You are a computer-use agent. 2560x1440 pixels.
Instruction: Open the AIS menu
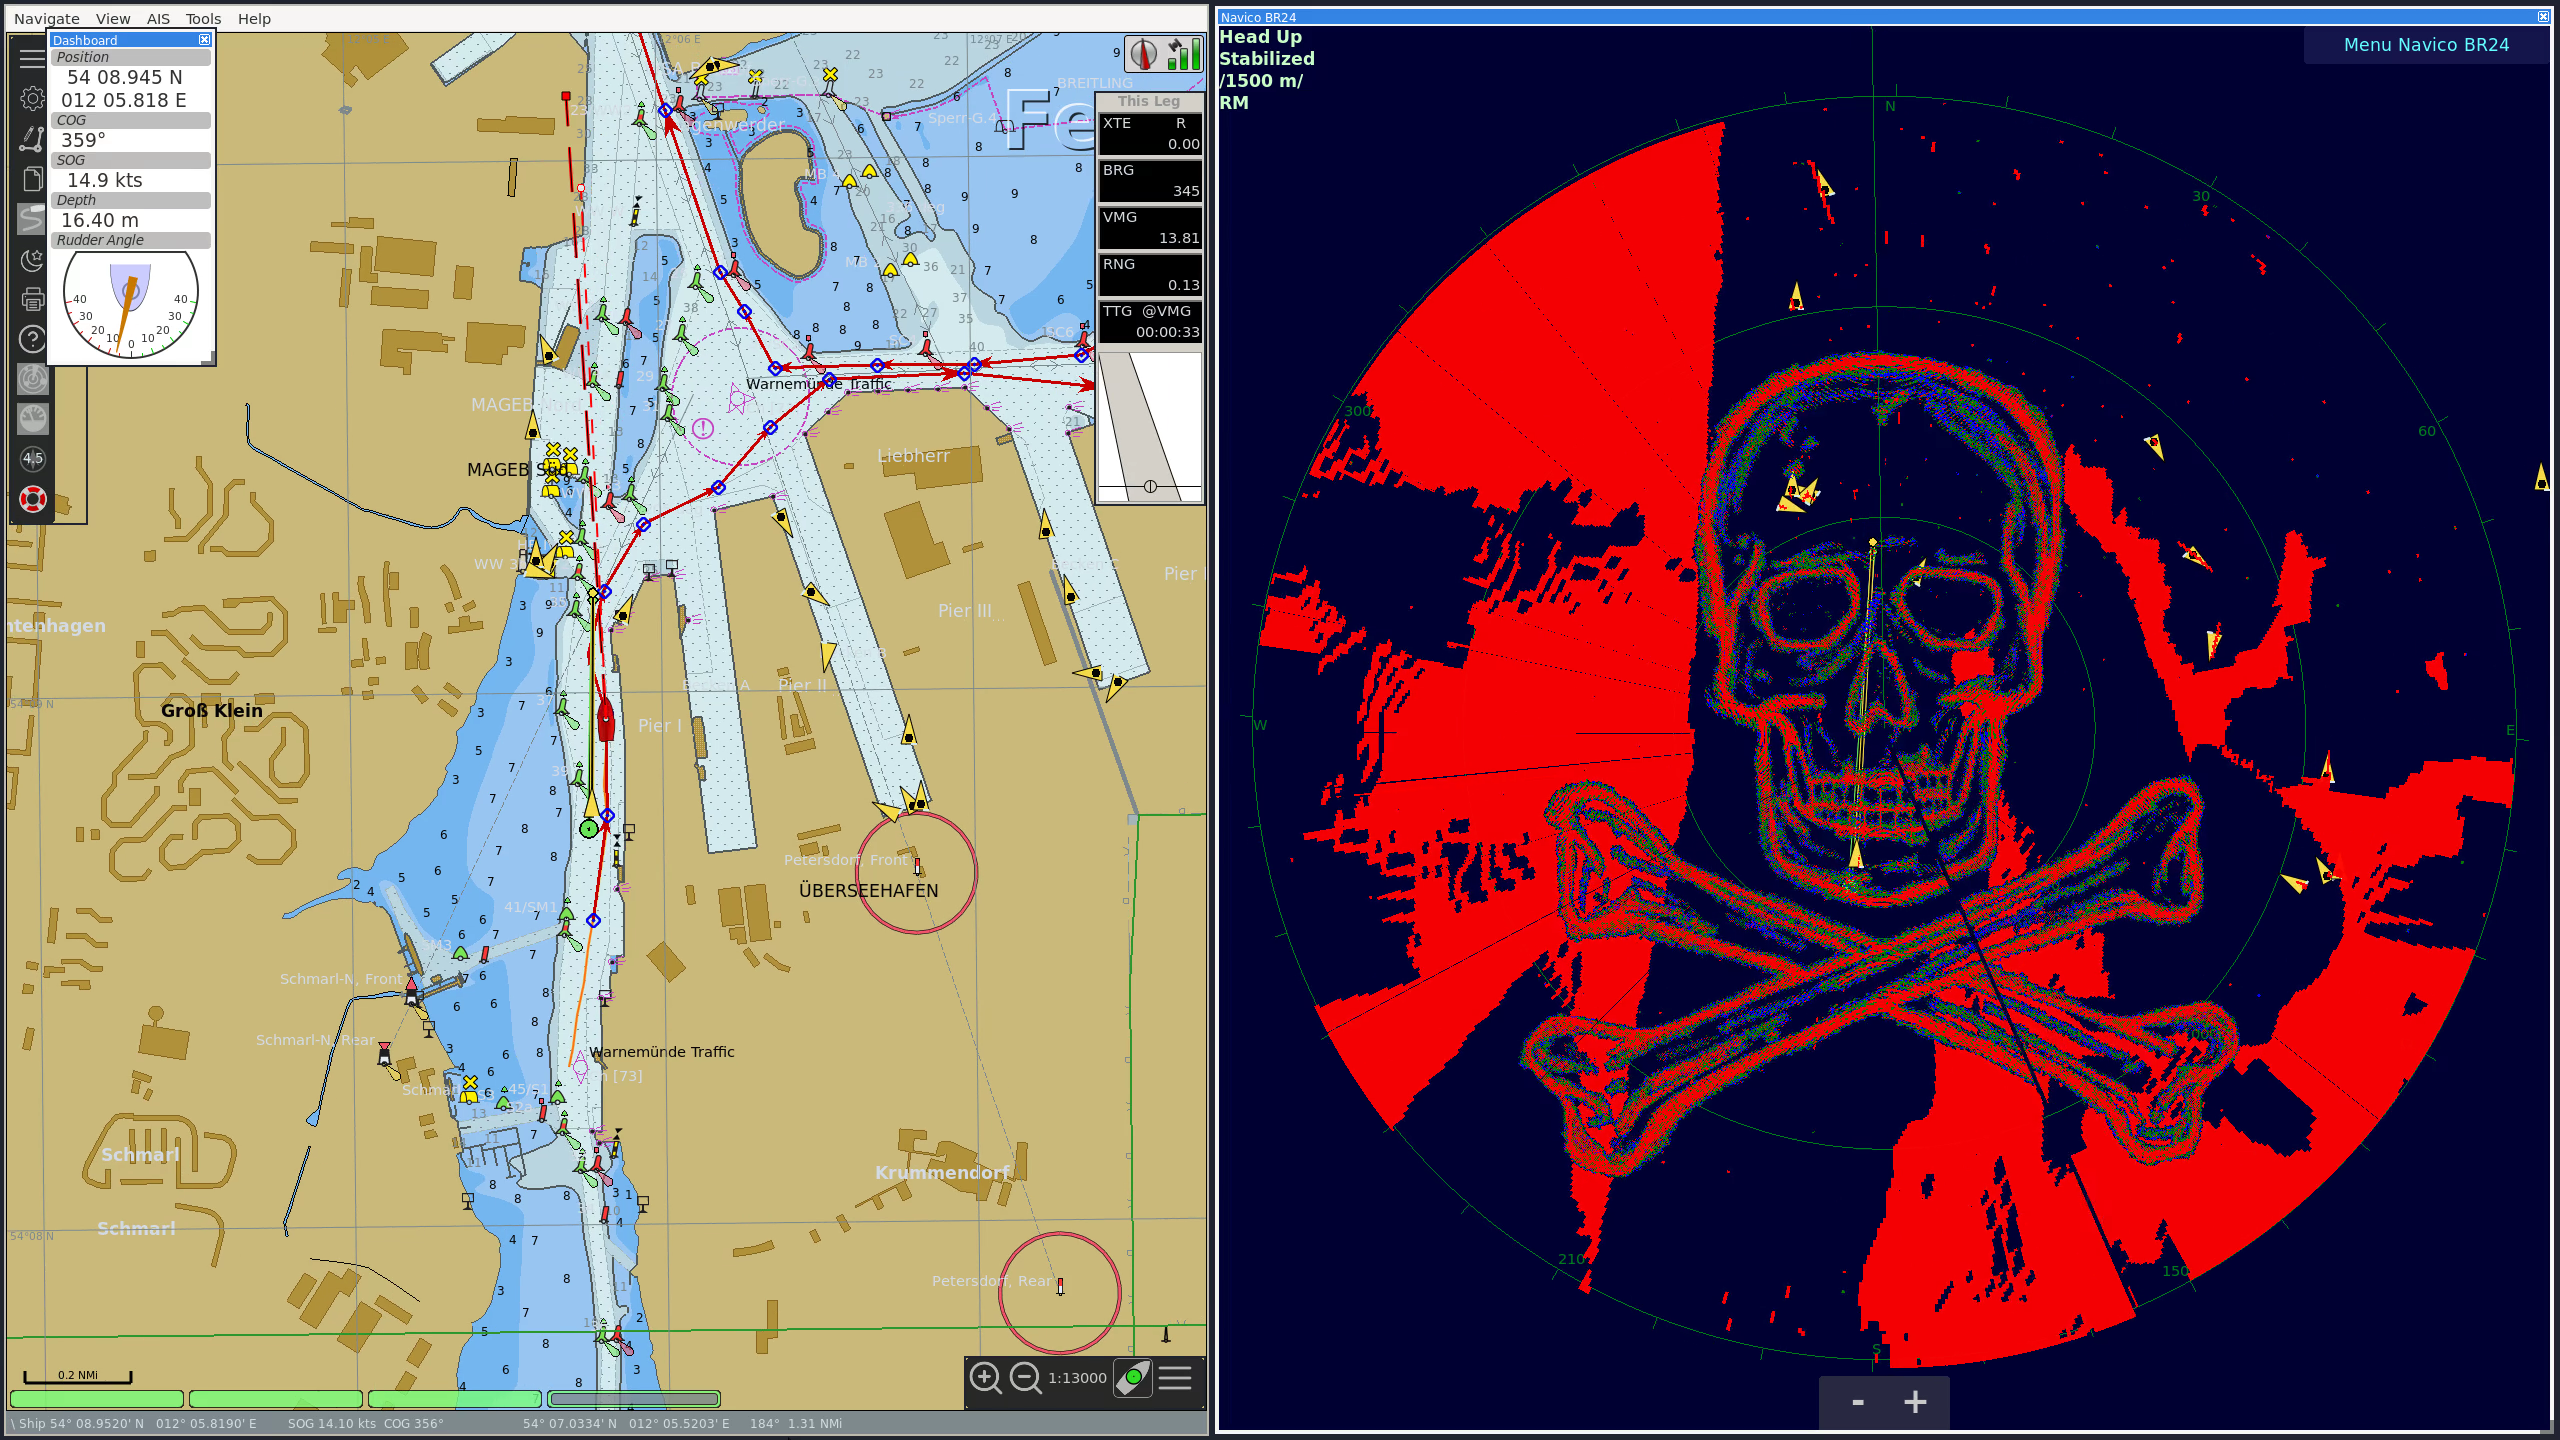click(158, 18)
